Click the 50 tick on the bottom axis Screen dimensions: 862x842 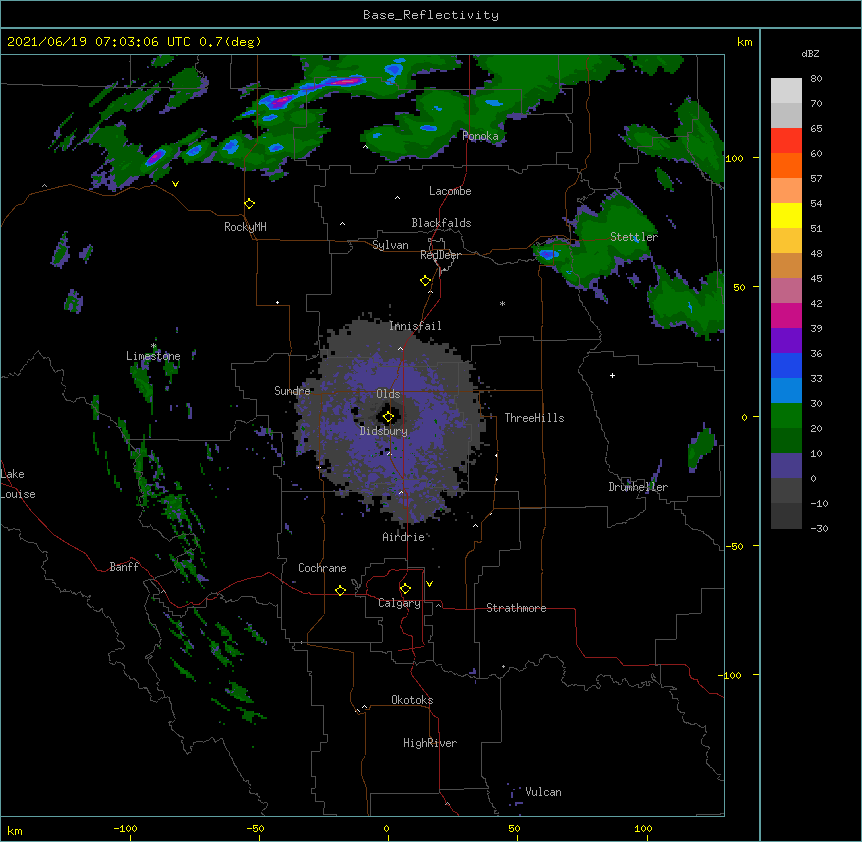[515, 828]
